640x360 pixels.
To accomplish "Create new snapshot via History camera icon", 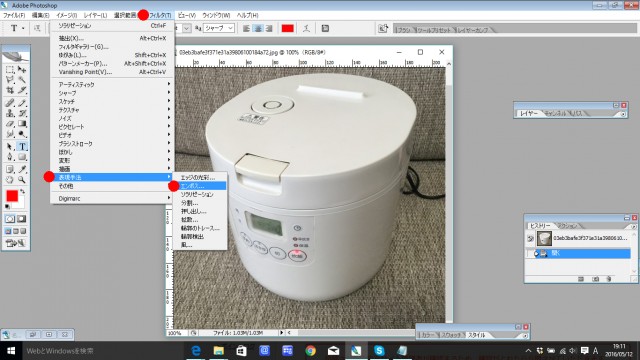I will pos(596,279).
